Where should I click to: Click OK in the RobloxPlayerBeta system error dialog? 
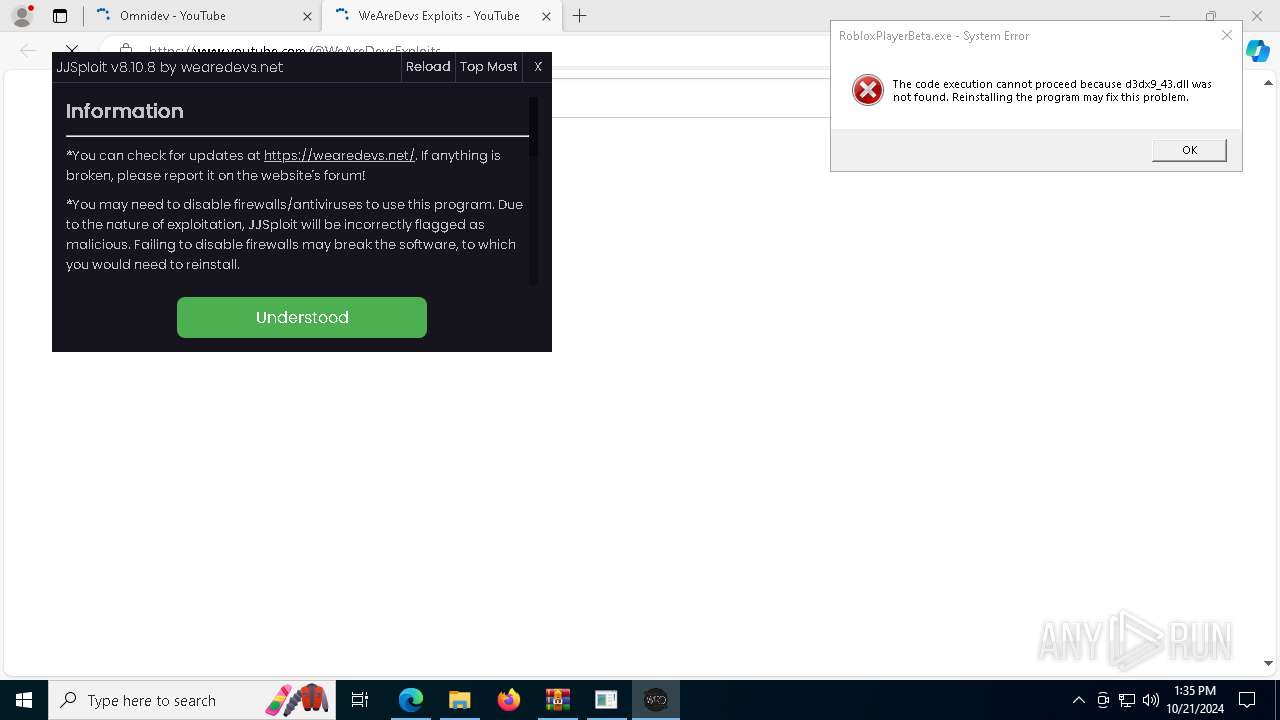pos(1189,150)
